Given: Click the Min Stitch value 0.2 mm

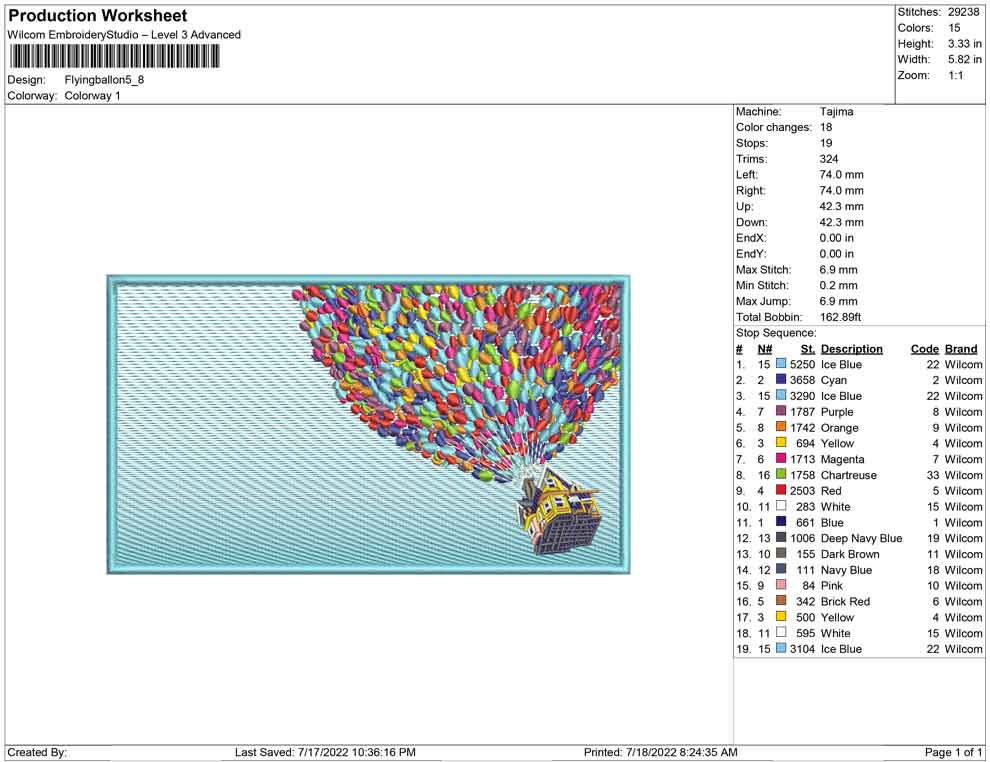Looking at the screenshot, I should point(838,285).
